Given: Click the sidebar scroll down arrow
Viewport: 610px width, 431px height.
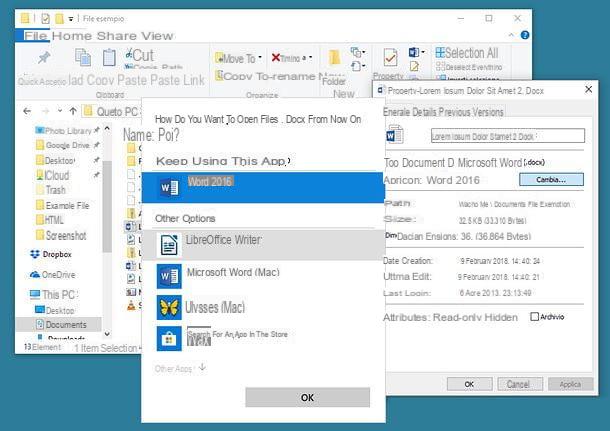Looking at the screenshot, I should coord(107,334).
